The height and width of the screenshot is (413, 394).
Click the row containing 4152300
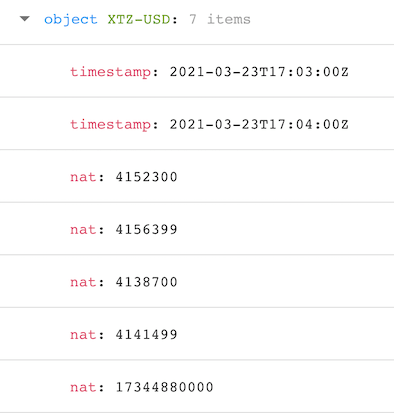tap(197, 176)
